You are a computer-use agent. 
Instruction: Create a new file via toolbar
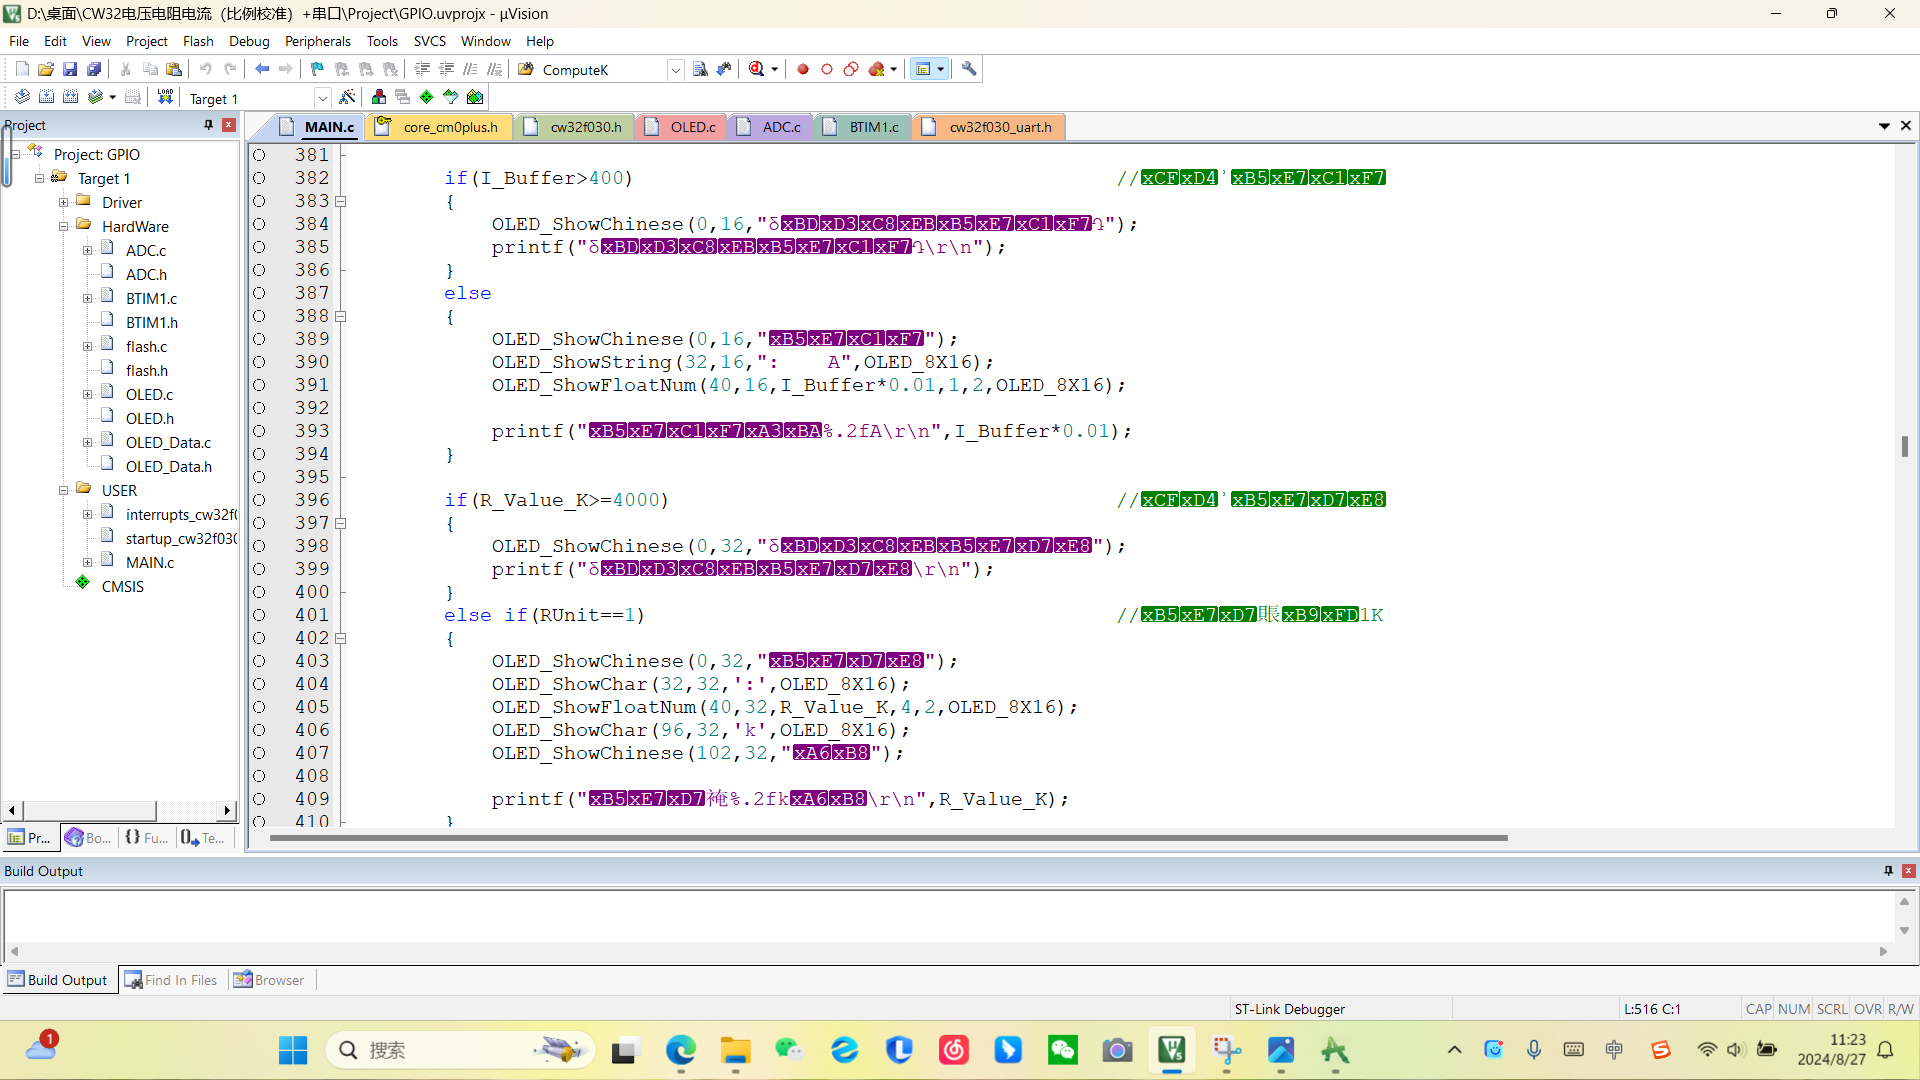tap(22, 69)
